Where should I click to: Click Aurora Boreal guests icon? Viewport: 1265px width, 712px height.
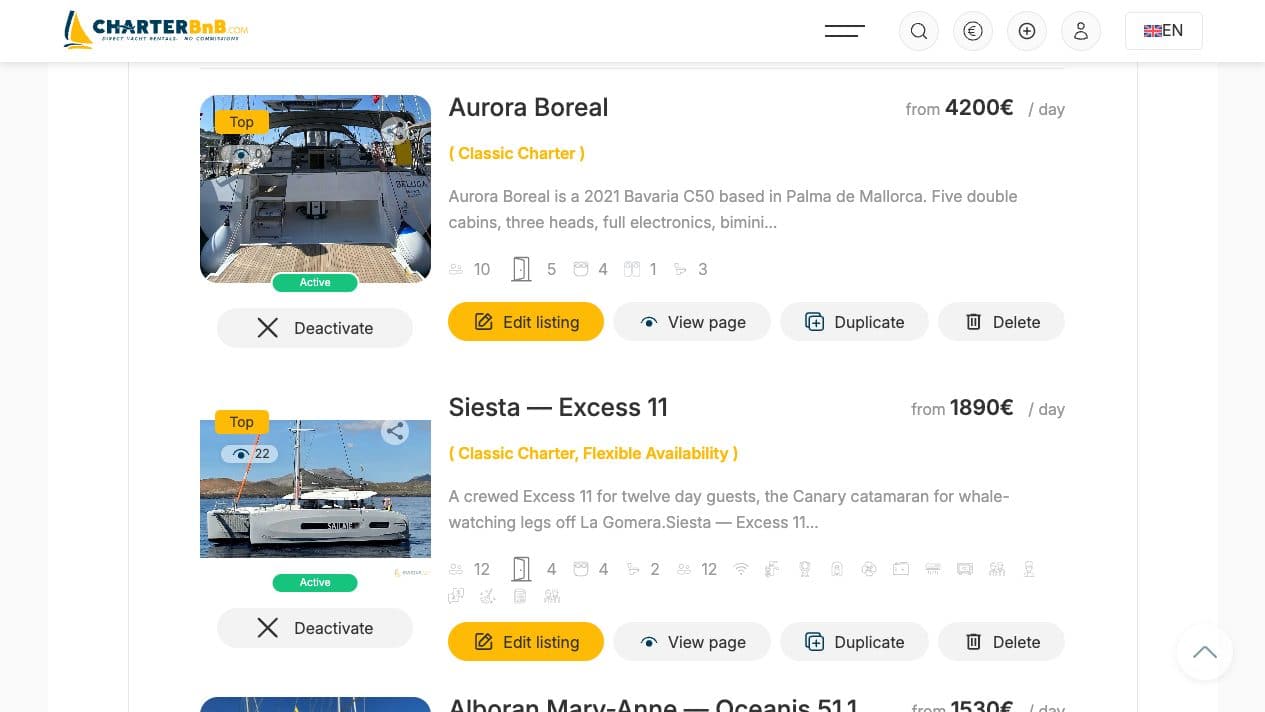456,269
